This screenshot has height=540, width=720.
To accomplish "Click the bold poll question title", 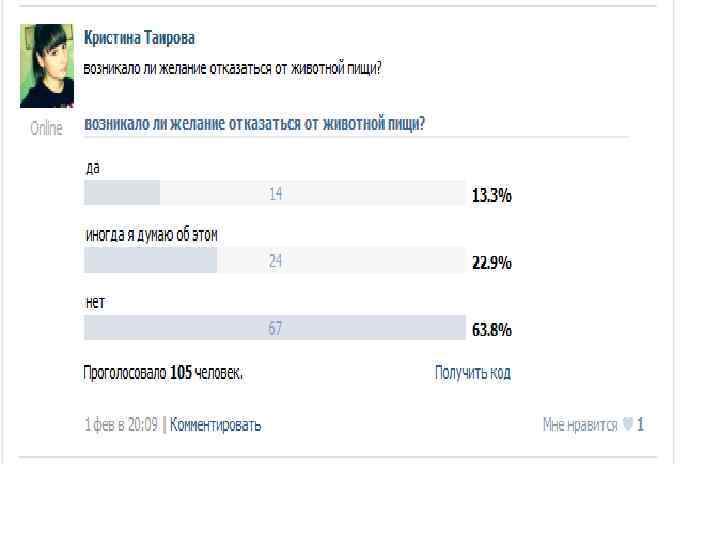I will [255, 124].
